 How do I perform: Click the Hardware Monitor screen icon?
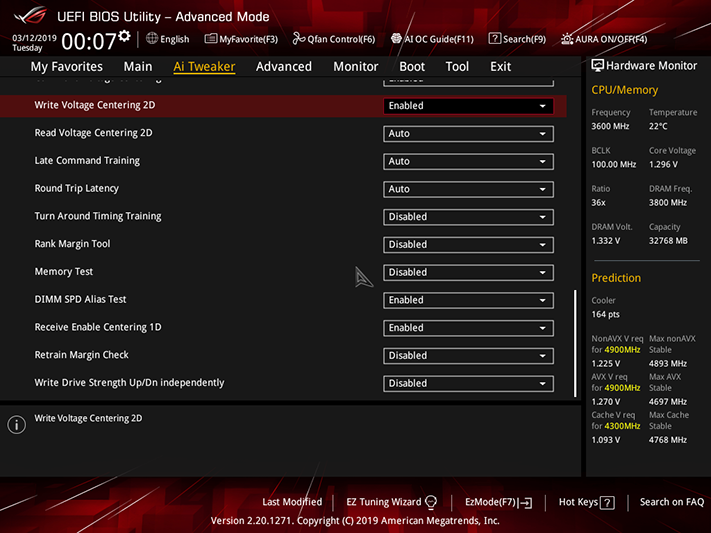(598, 66)
